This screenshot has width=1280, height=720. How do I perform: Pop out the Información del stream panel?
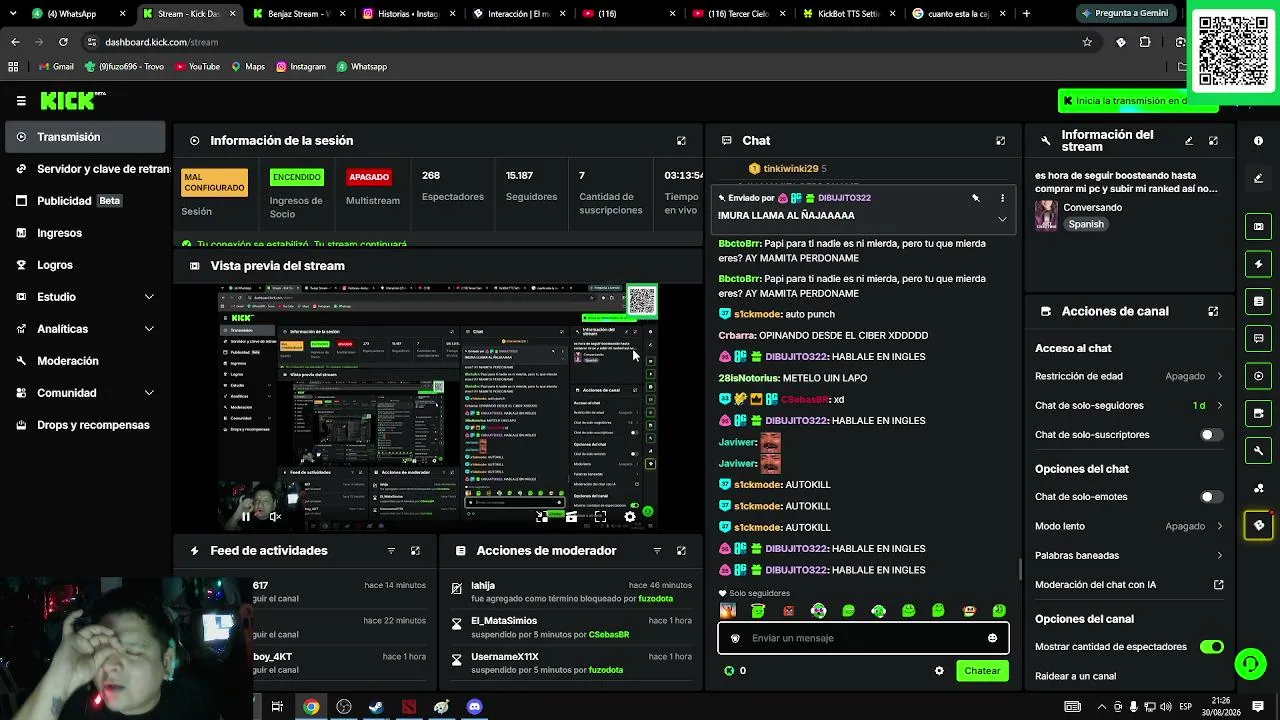[x=1213, y=141]
